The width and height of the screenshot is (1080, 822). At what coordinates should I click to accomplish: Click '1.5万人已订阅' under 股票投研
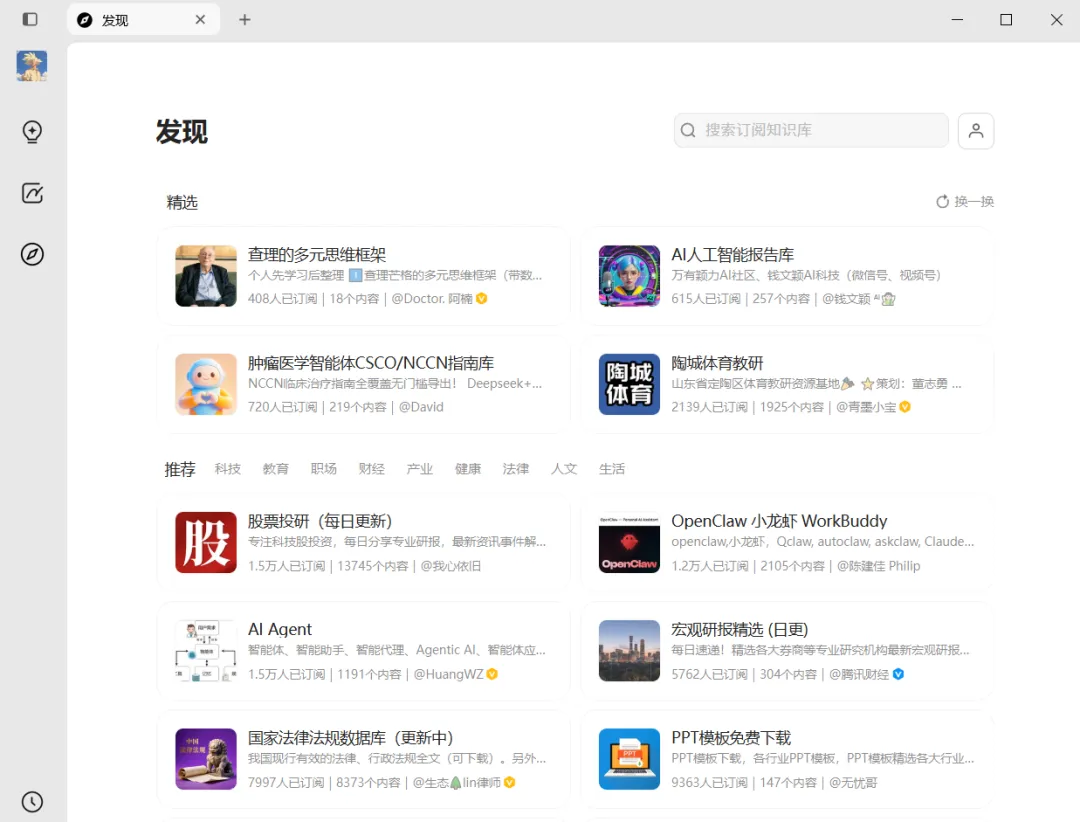[287, 566]
